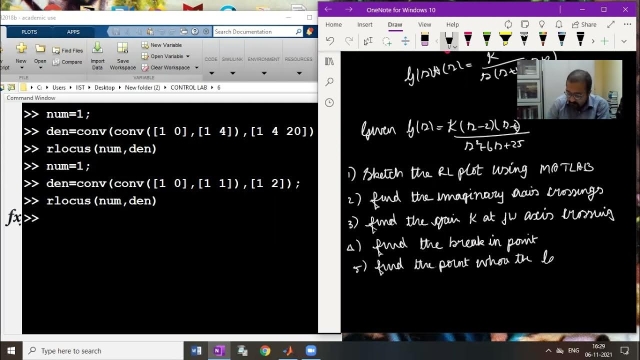Image resolution: width=640 pixels, height=360 pixels.
Task: Select CONTROL LAB in the path bar
Action: [189, 88]
